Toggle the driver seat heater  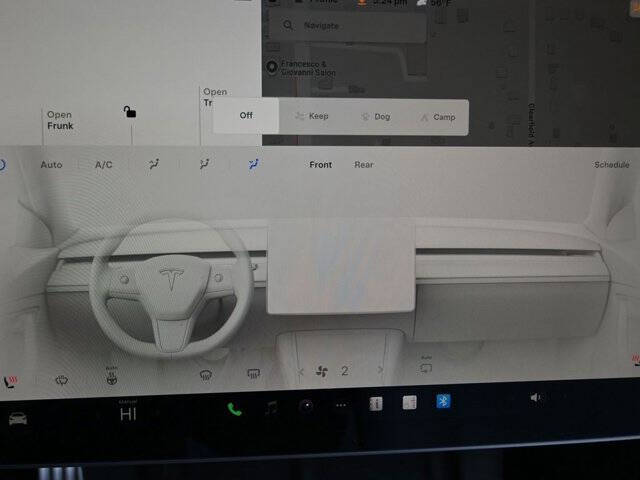pyautogui.click(x=10, y=382)
